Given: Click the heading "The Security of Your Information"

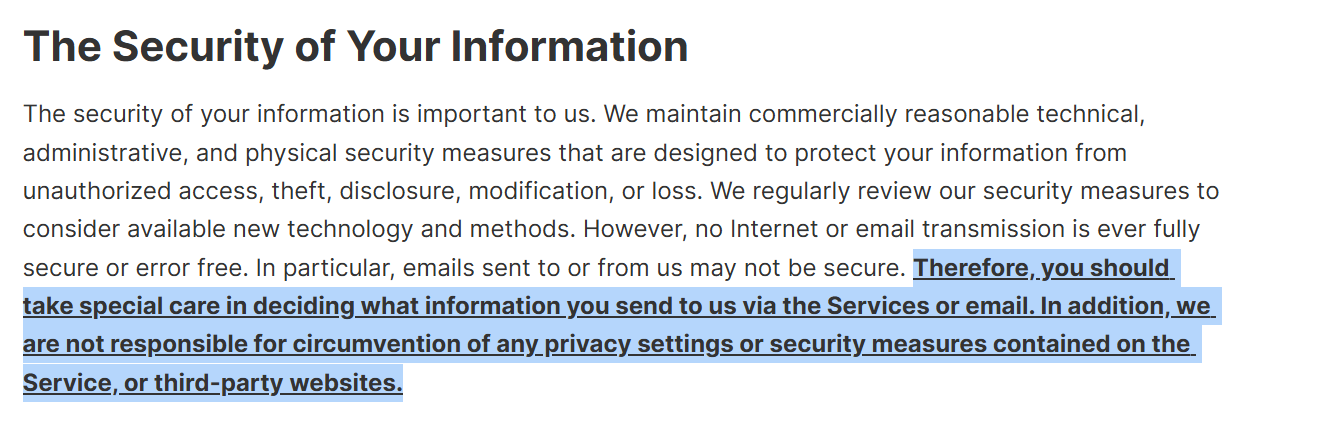Looking at the screenshot, I should pos(356,47).
